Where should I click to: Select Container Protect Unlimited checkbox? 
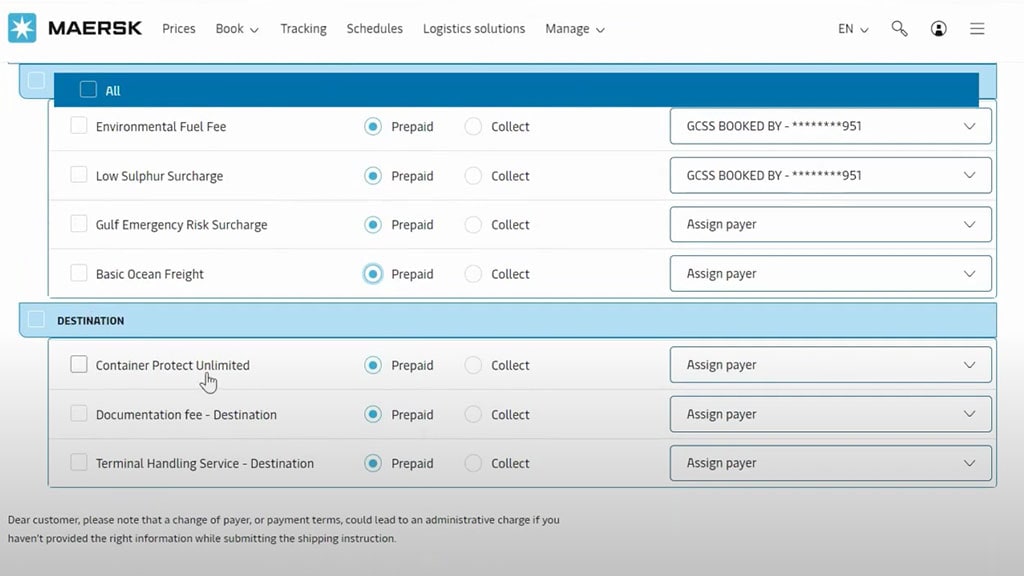click(x=79, y=365)
